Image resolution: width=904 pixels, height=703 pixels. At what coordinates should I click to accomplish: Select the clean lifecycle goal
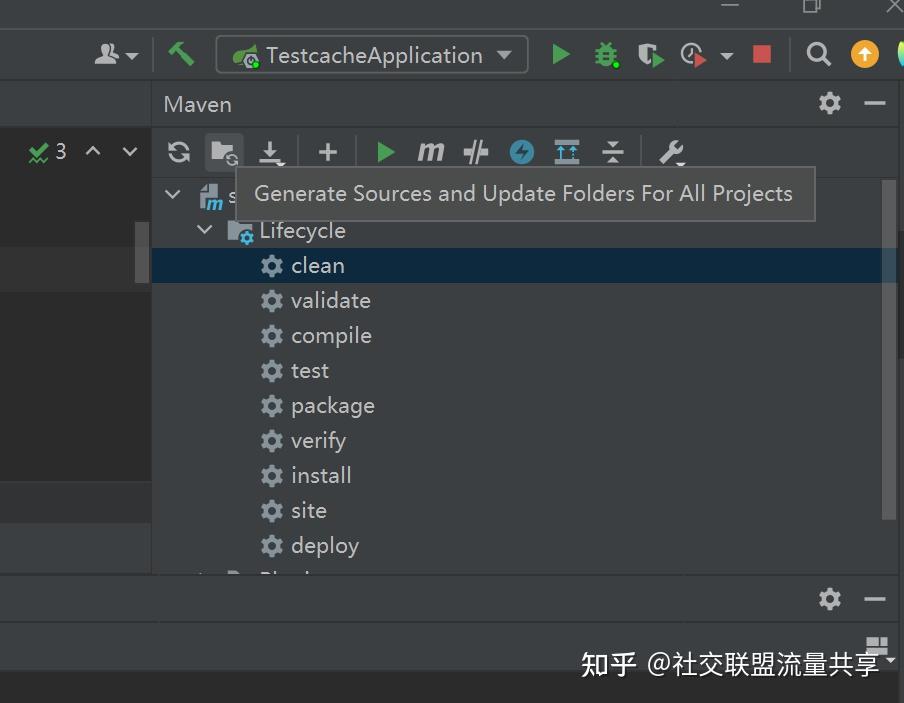point(317,266)
